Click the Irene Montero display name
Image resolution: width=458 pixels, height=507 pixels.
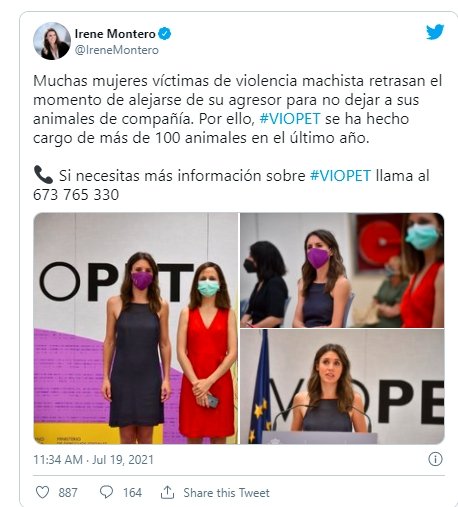(x=115, y=34)
